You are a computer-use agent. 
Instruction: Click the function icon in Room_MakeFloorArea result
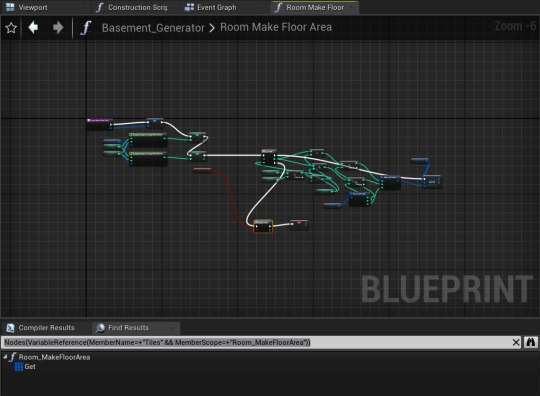pos(13,357)
